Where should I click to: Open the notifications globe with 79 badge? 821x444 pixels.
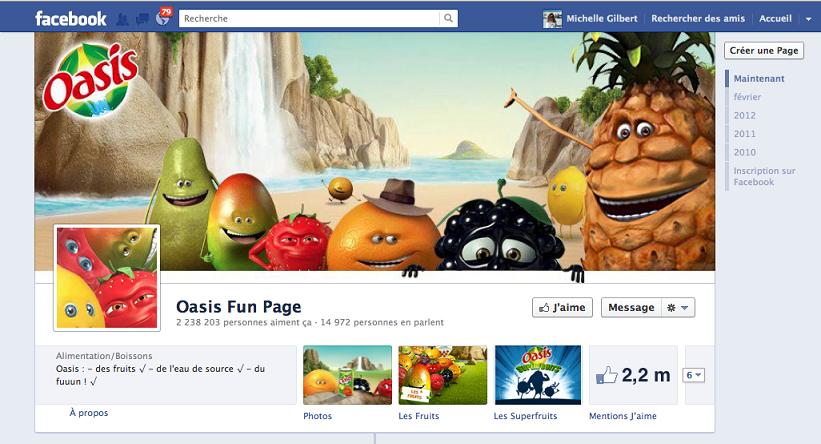point(163,18)
